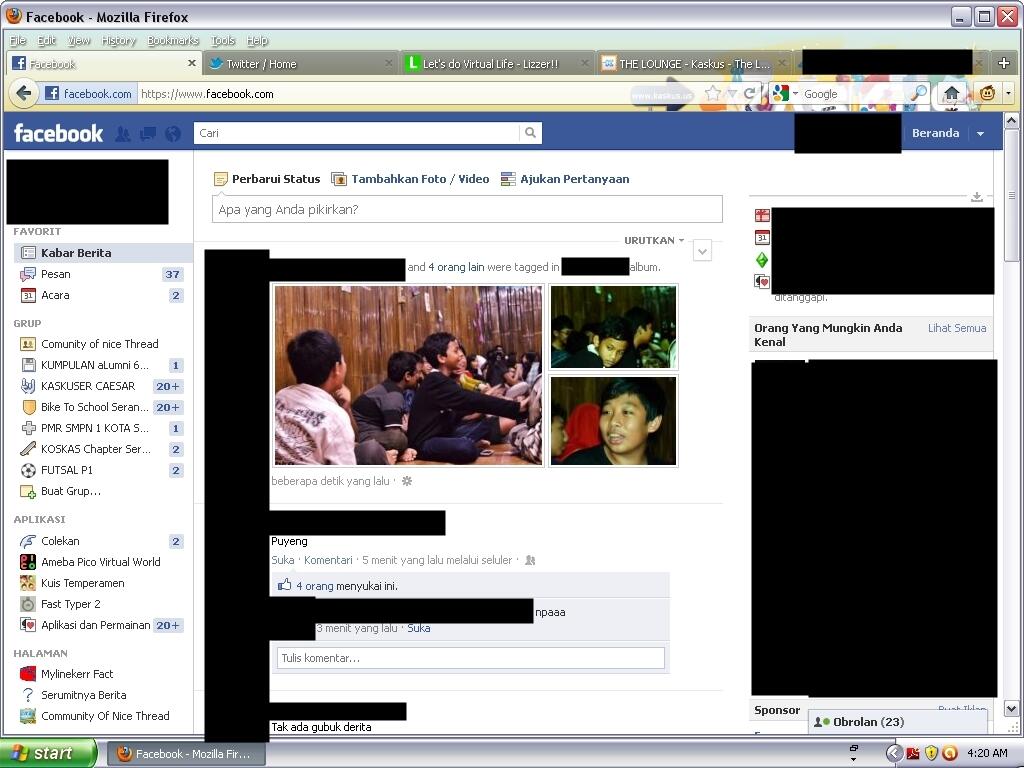
Task: Open new tab with plus button
Action: (1004, 63)
